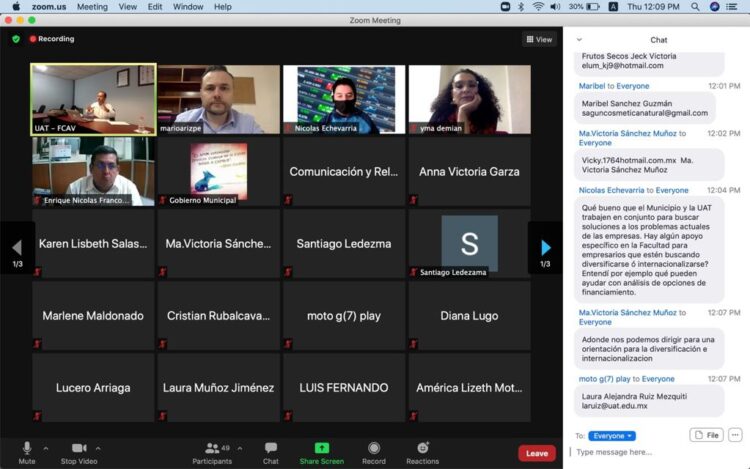Screen dimensions: 750x469
Task: Open the View layout options
Action: click(539, 40)
